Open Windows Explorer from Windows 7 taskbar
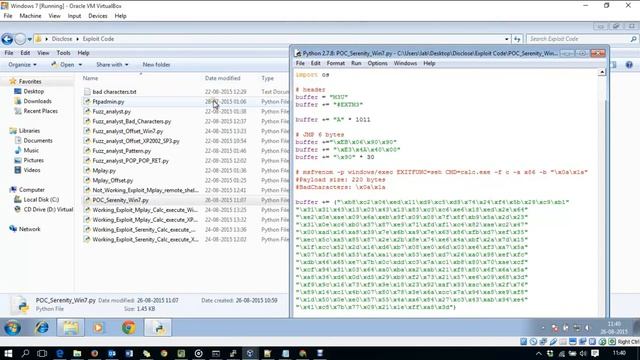Image resolution: width=640 pixels, height=360 pixels. coord(71,328)
